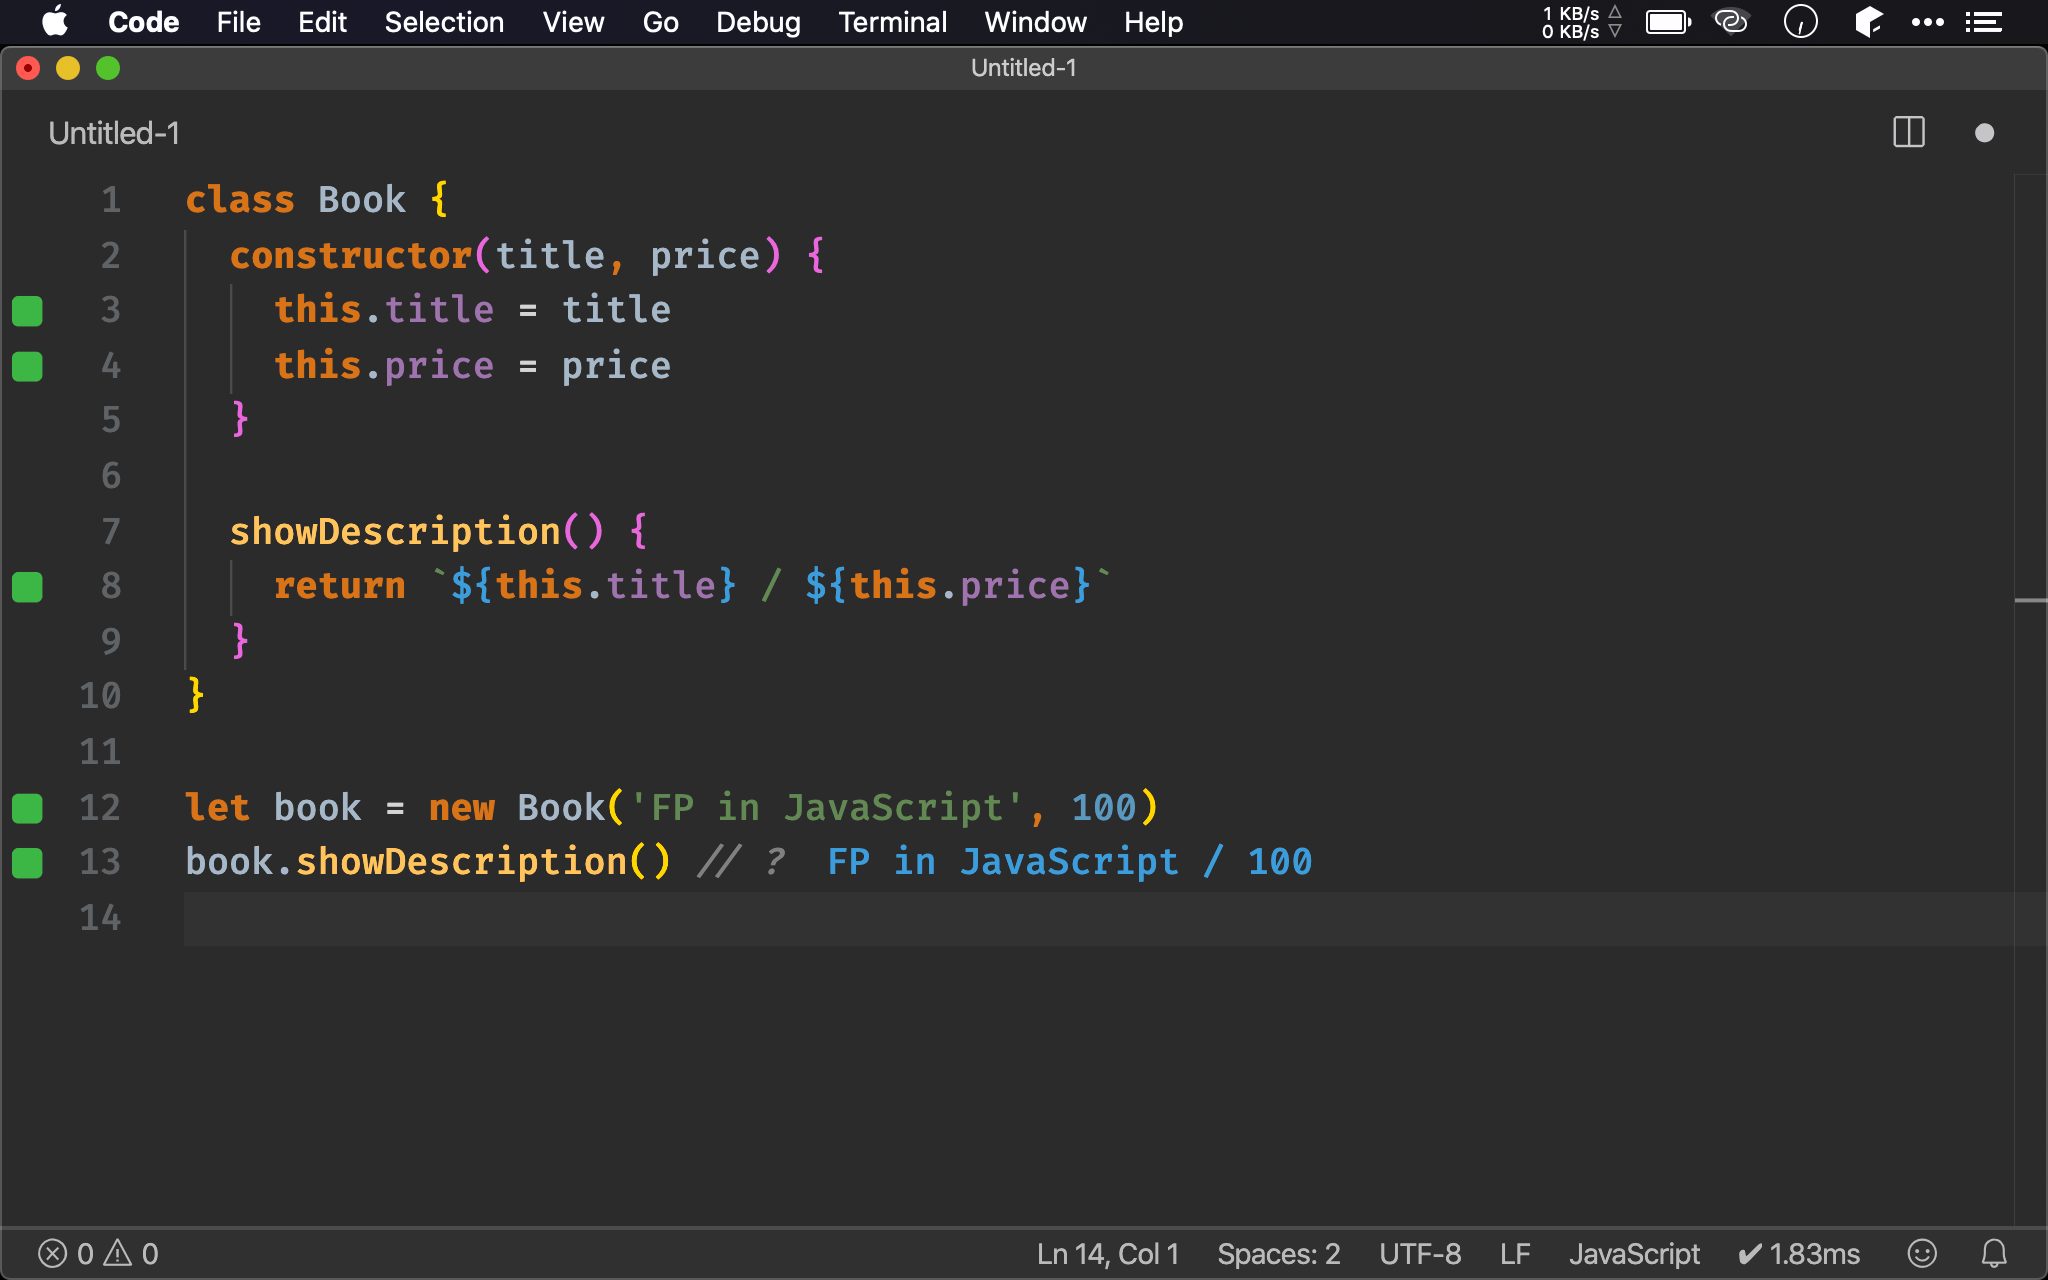
Task: Open the UTF-8 encoding selector
Action: (1419, 1253)
